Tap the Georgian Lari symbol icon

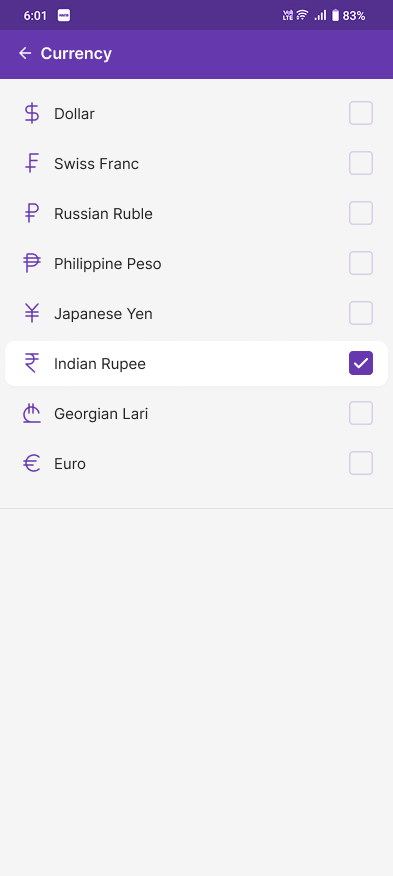click(32, 413)
